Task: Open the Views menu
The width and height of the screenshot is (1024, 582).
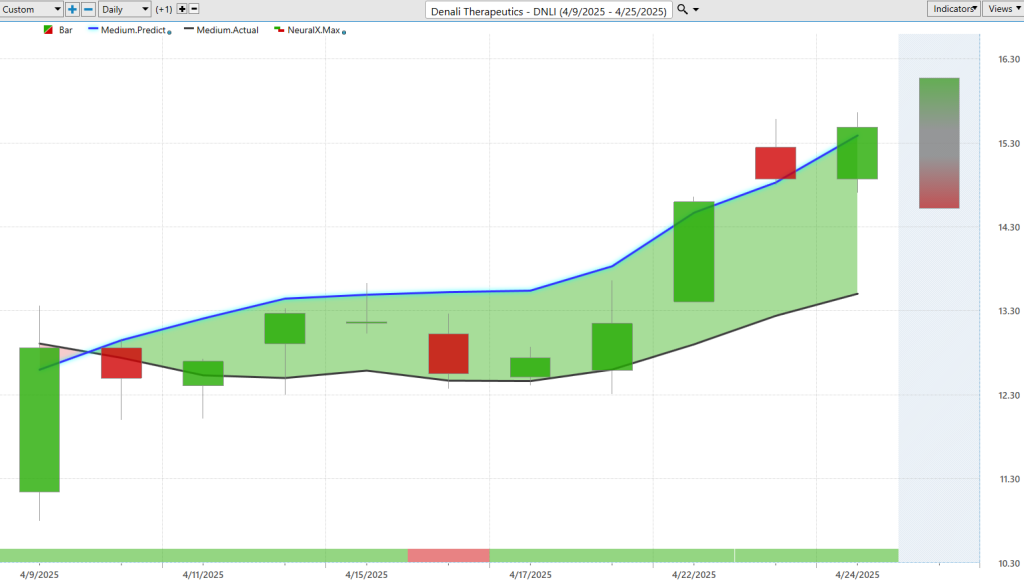Action: click(x=1002, y=9)
